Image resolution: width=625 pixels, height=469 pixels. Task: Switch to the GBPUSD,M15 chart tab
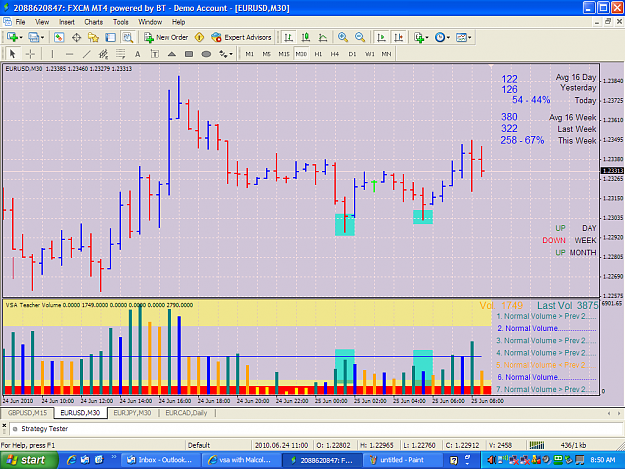coord(27,413)
